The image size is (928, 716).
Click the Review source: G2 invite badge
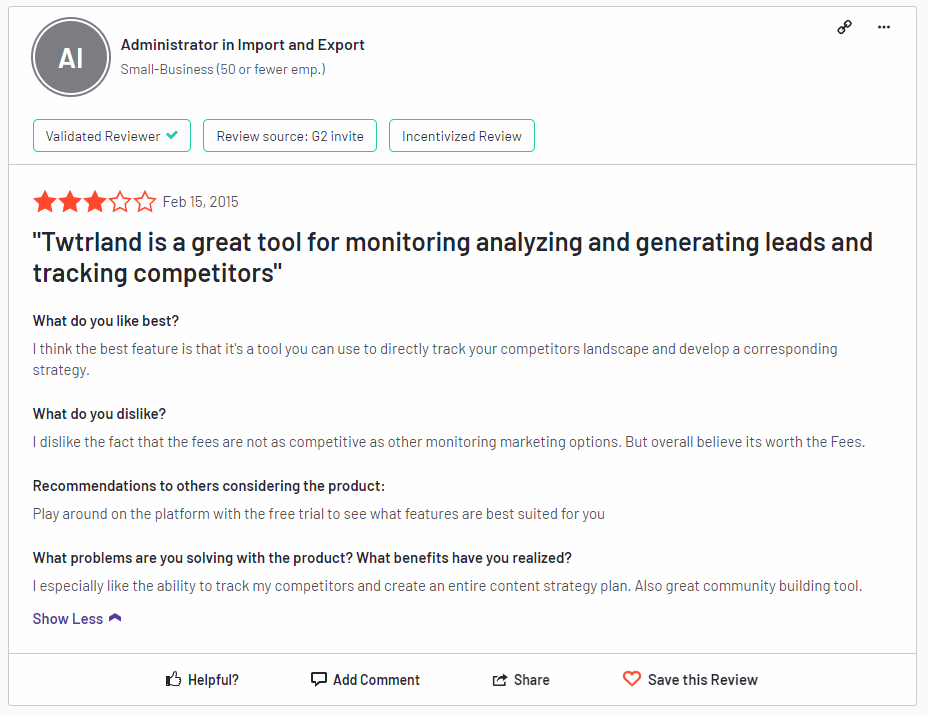tap(290, 136)
